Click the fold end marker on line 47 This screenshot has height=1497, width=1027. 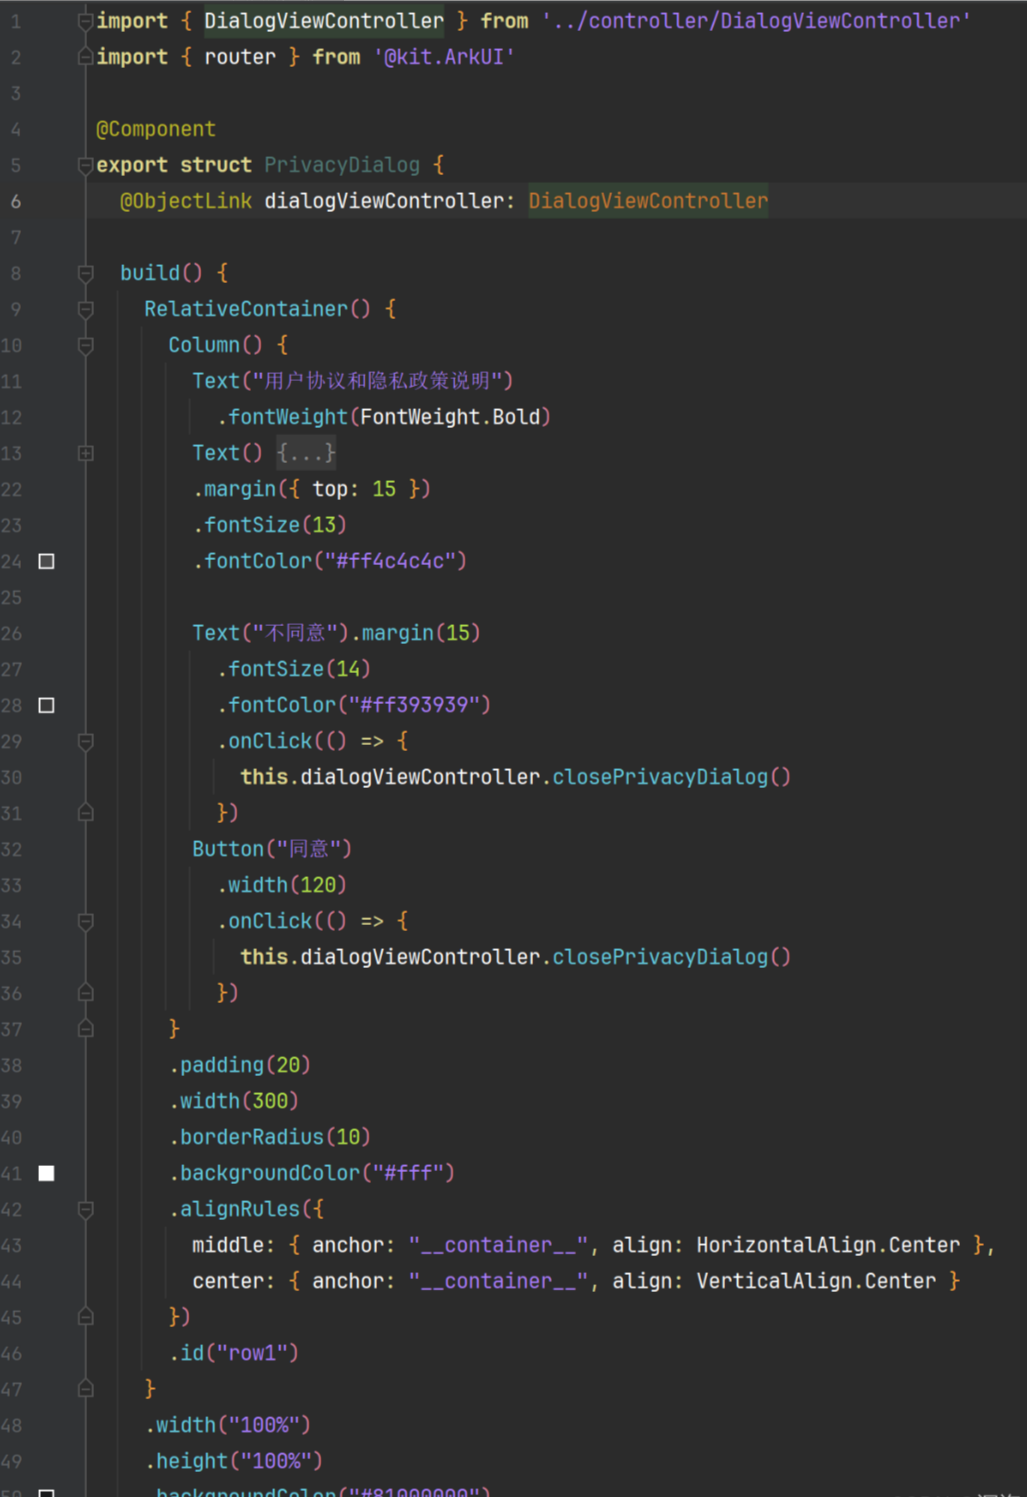[x=86, y=1389]
